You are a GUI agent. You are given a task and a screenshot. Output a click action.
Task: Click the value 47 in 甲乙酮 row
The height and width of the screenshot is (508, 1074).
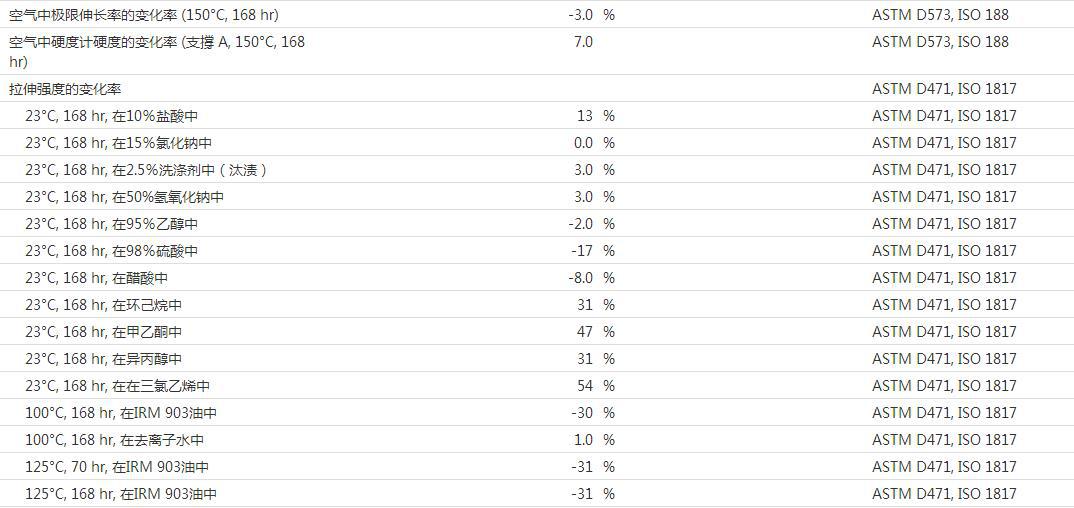tap(584, 332)
